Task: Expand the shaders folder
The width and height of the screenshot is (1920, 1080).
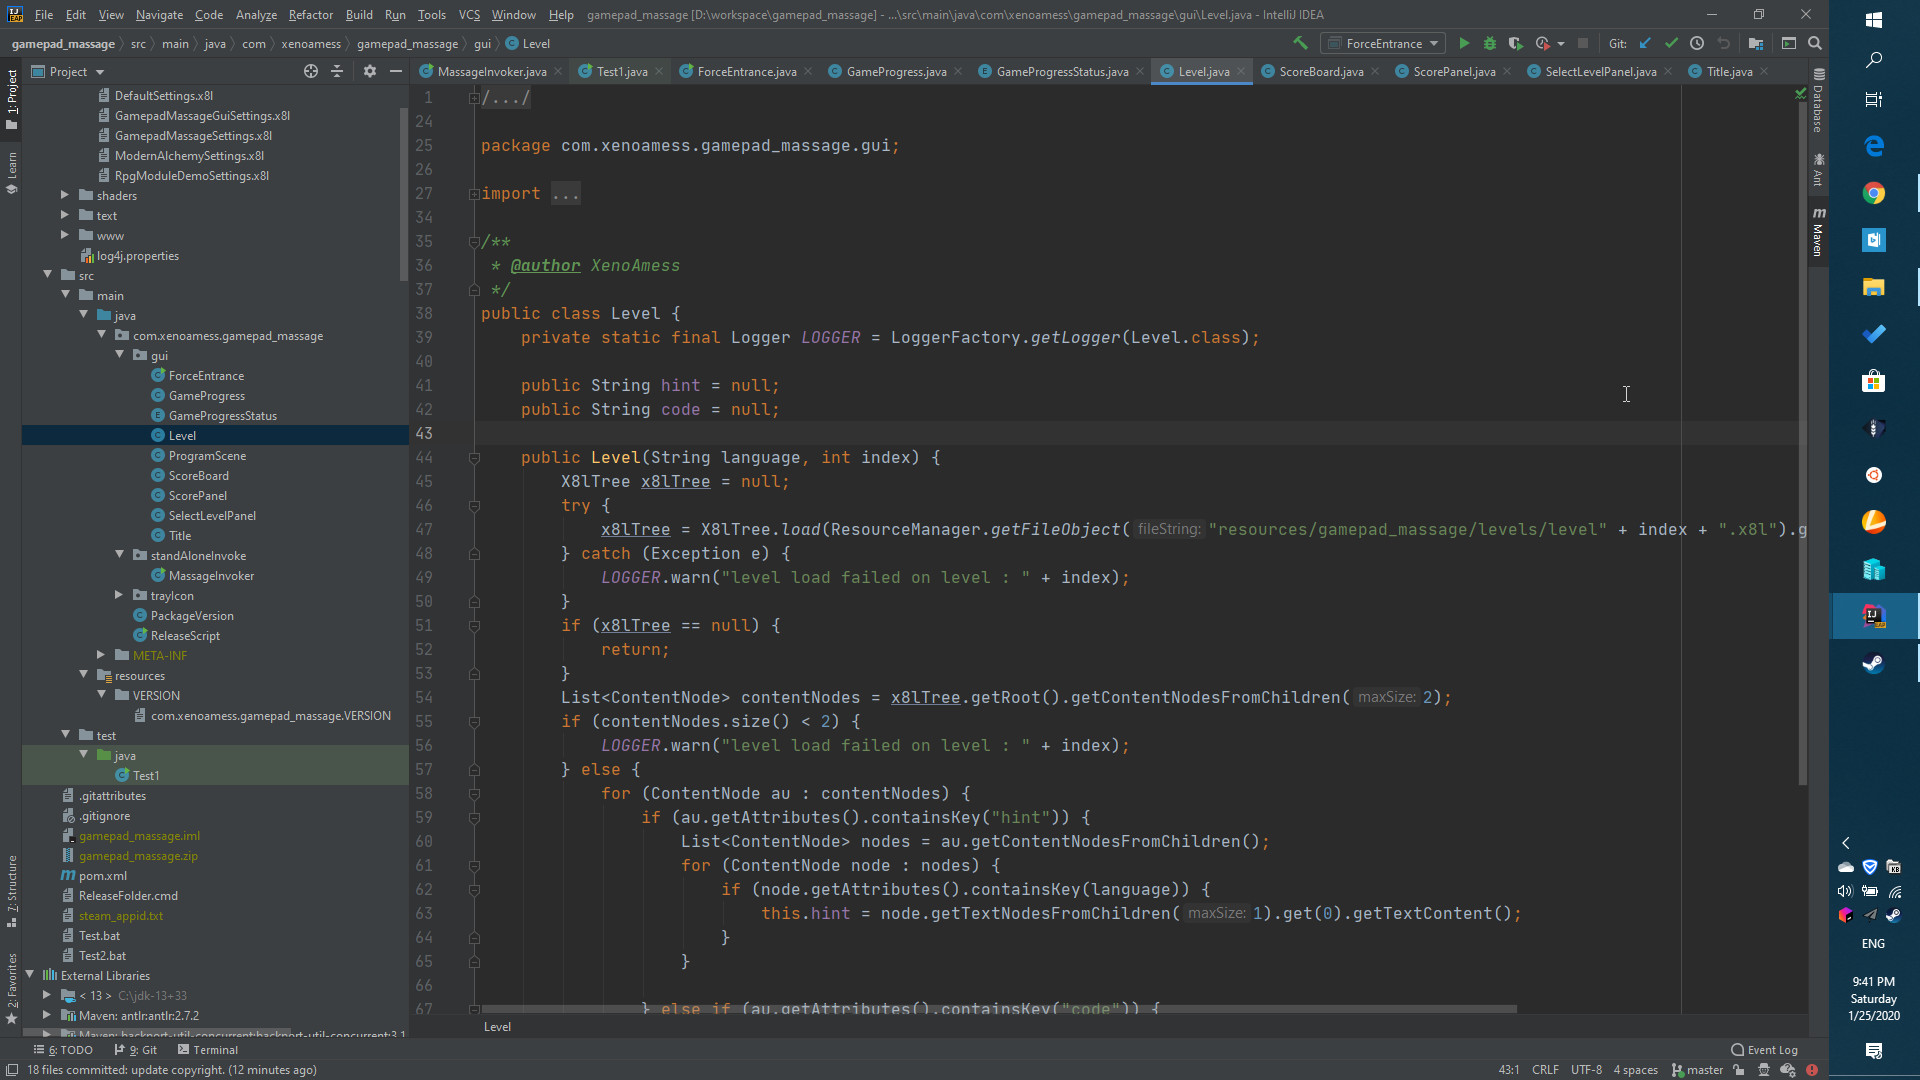Action: click(x=65, y=195)
